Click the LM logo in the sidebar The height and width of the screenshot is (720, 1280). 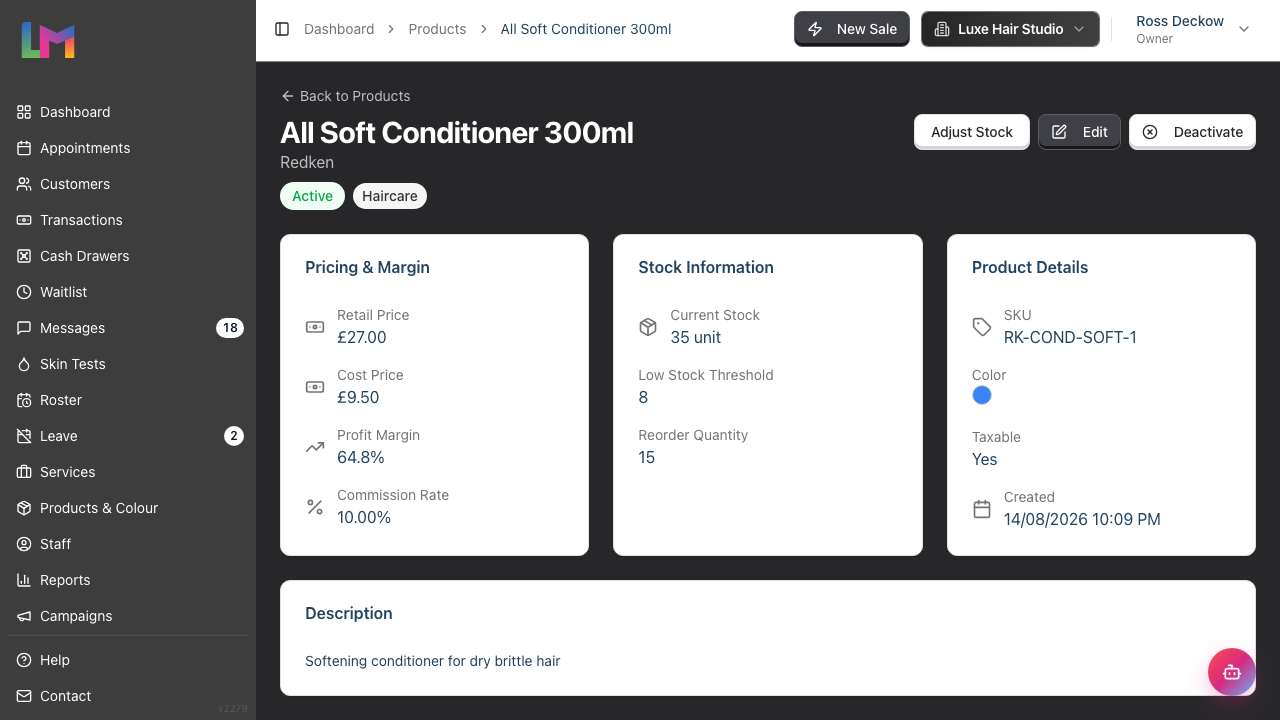point(48,40)
